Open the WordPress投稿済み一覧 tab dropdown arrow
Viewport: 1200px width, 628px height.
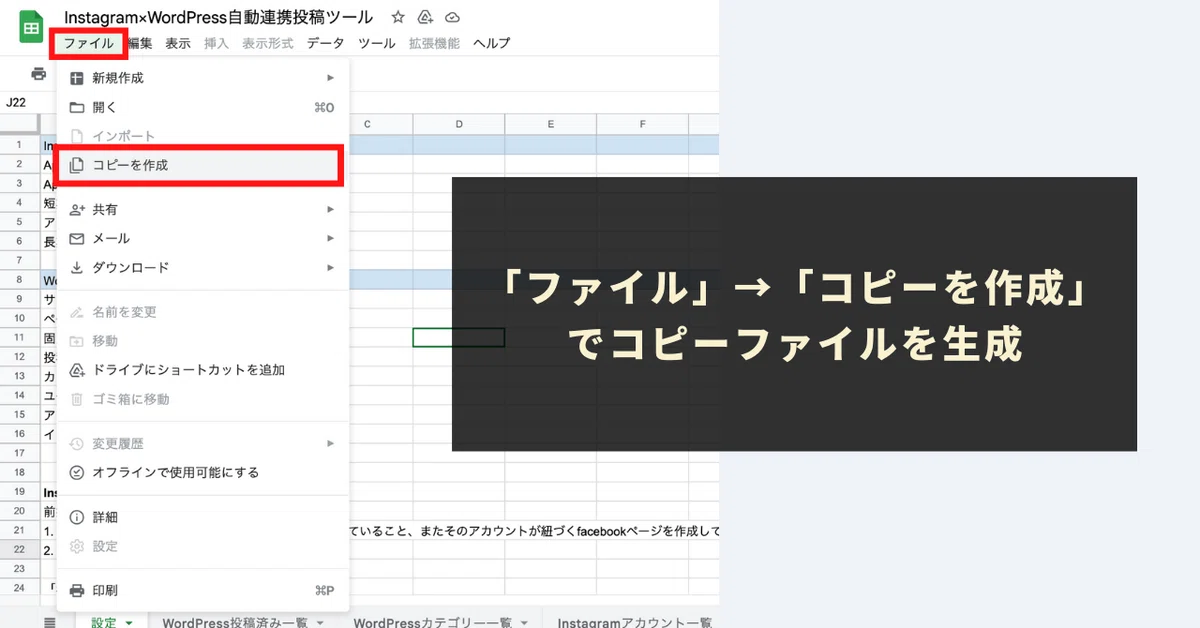click(x=320, y=623)
